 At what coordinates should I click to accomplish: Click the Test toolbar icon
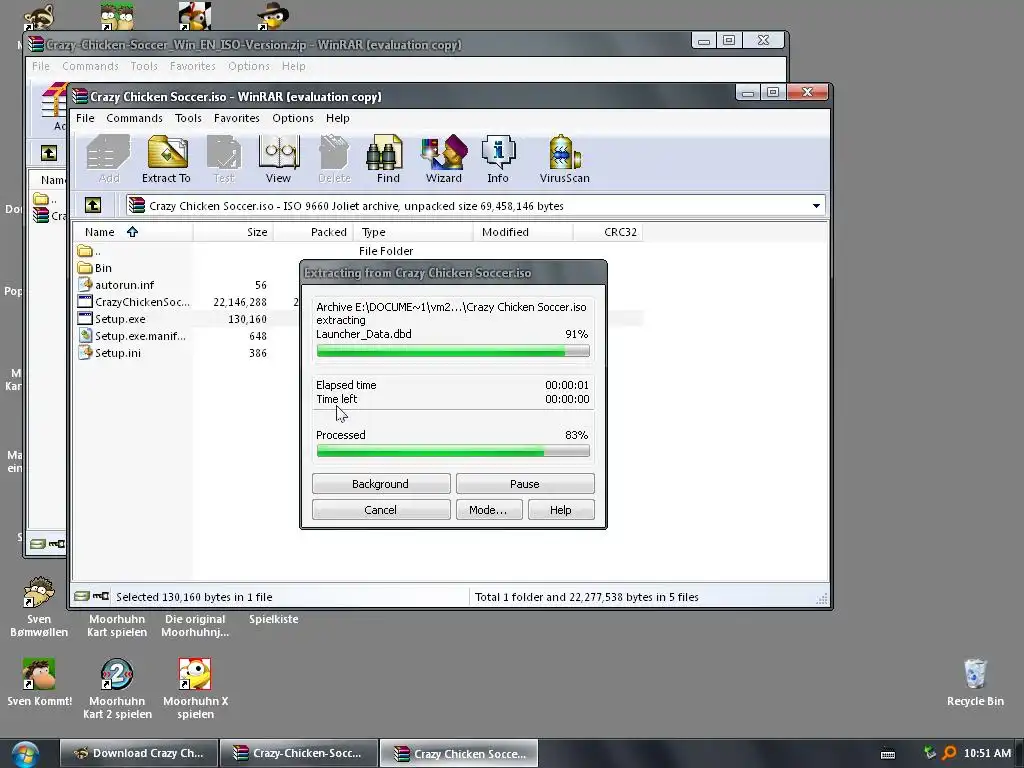(223, 159)
